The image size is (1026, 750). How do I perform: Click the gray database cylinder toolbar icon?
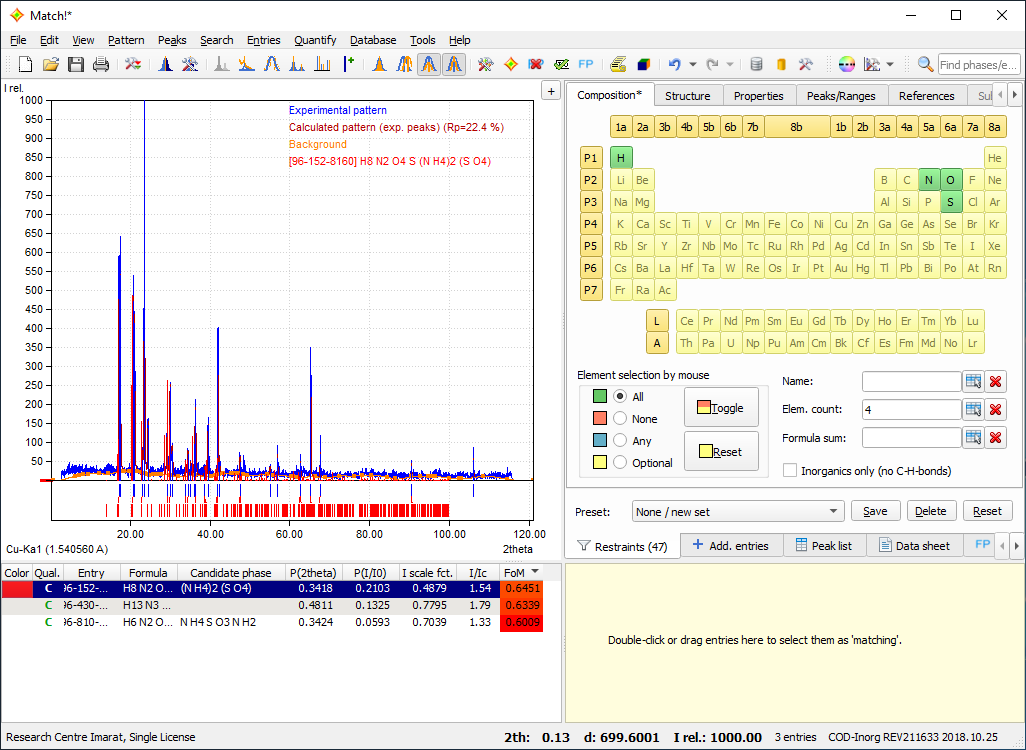click(756, 64)
